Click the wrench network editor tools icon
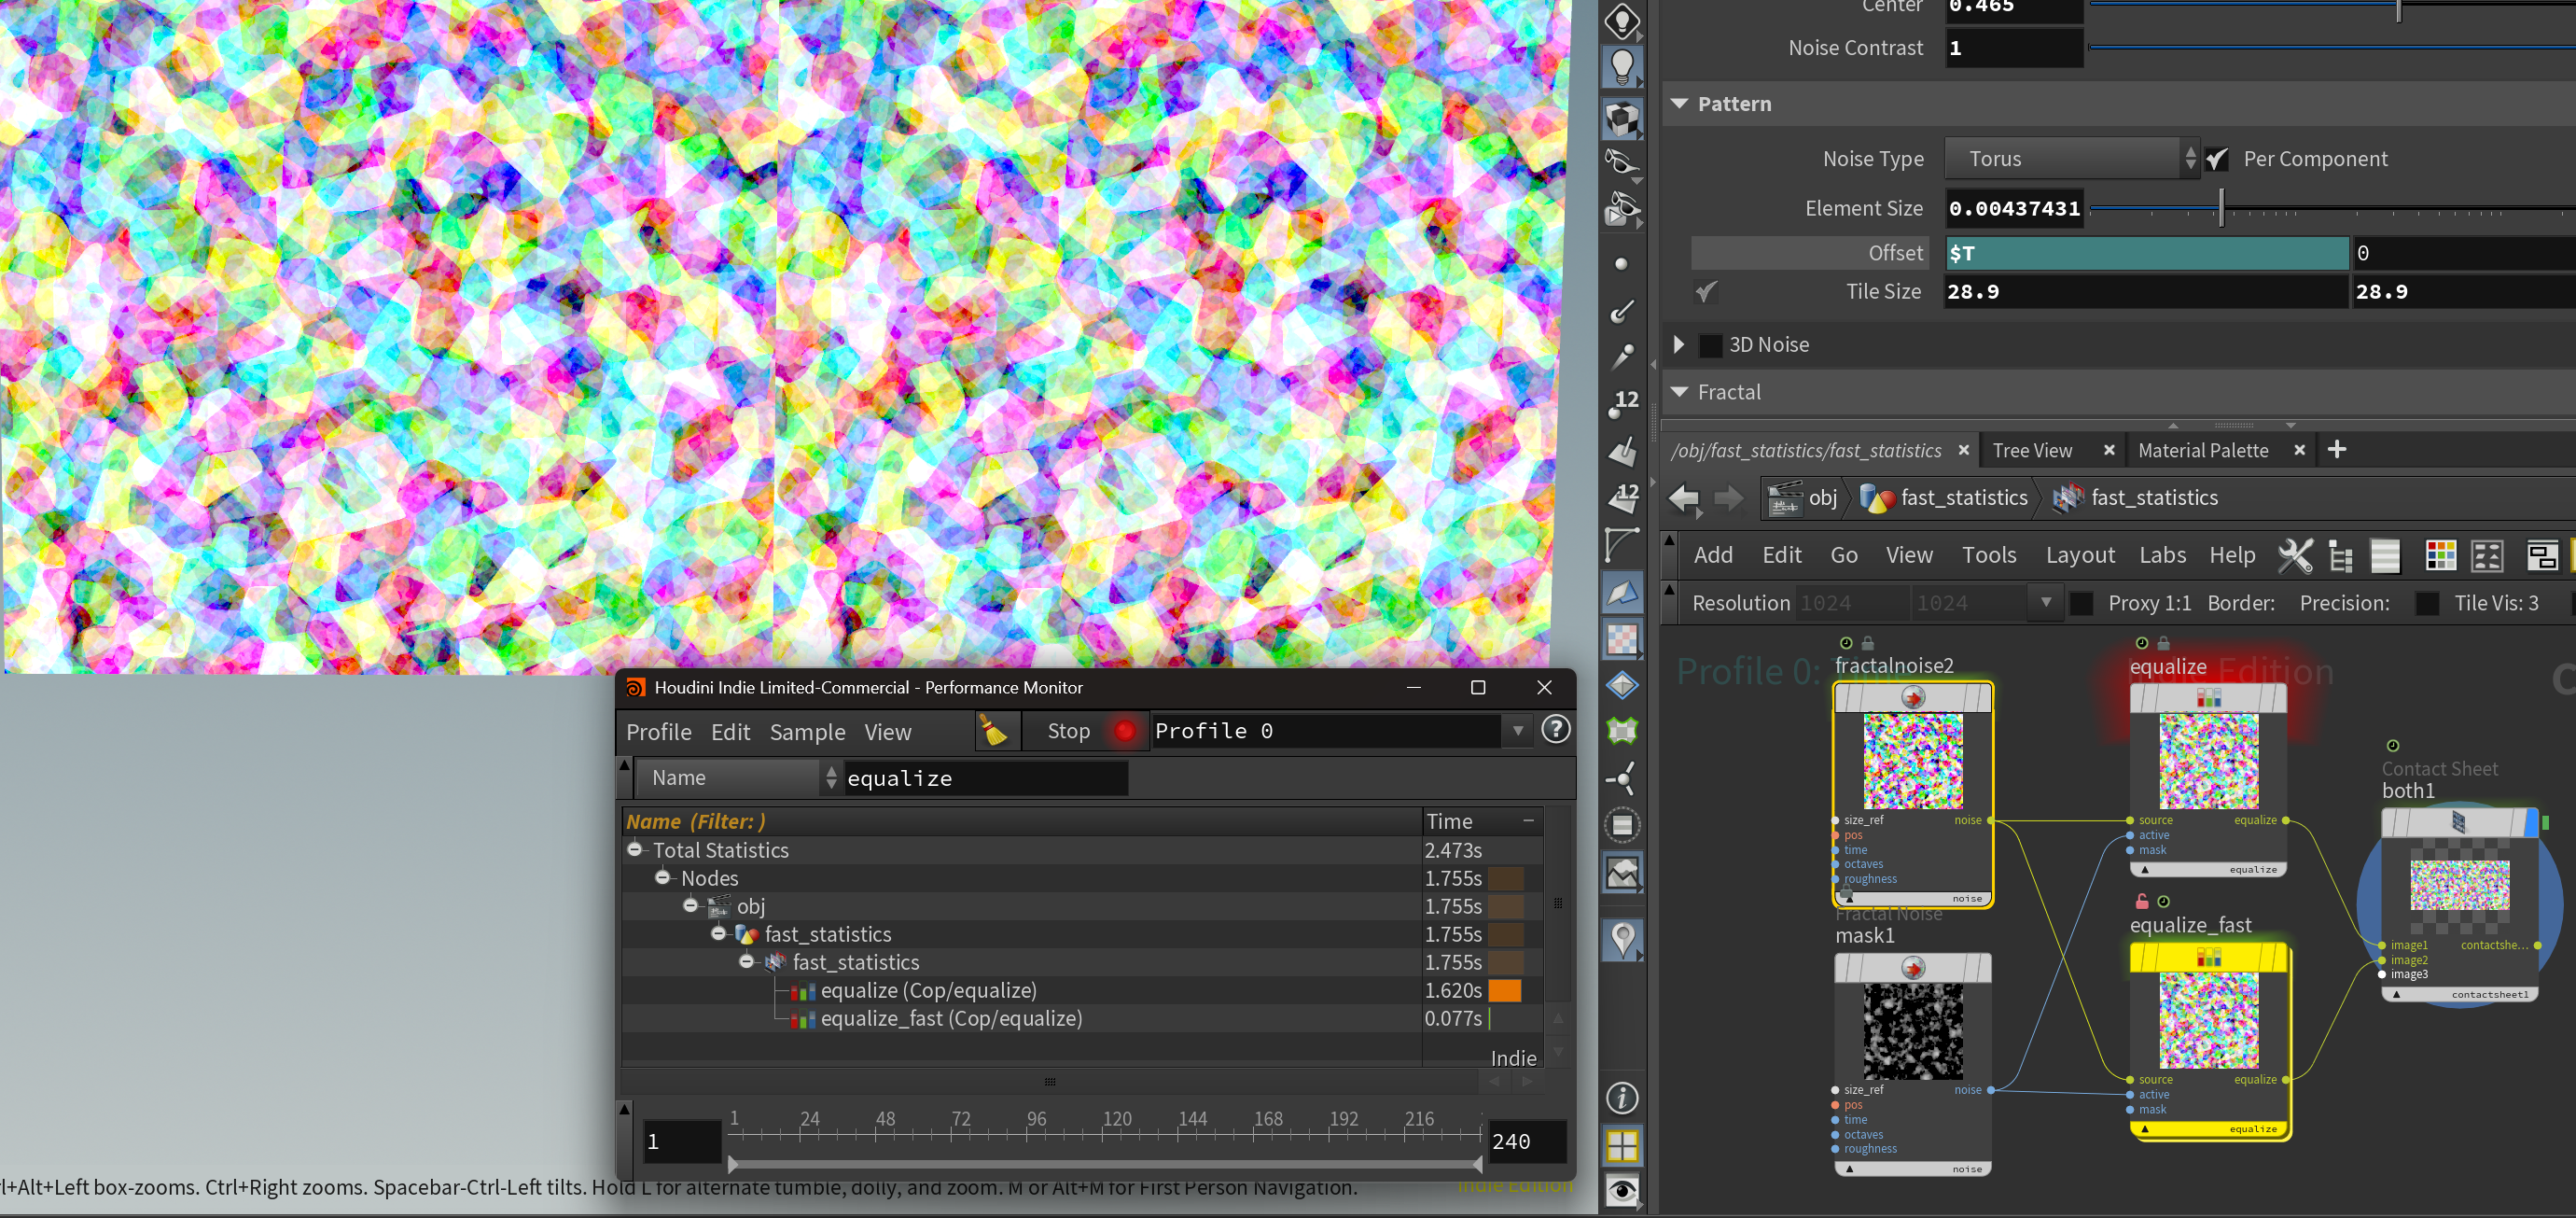Viewport: 2576px width, 1218px height. [x=2295, y=556]
